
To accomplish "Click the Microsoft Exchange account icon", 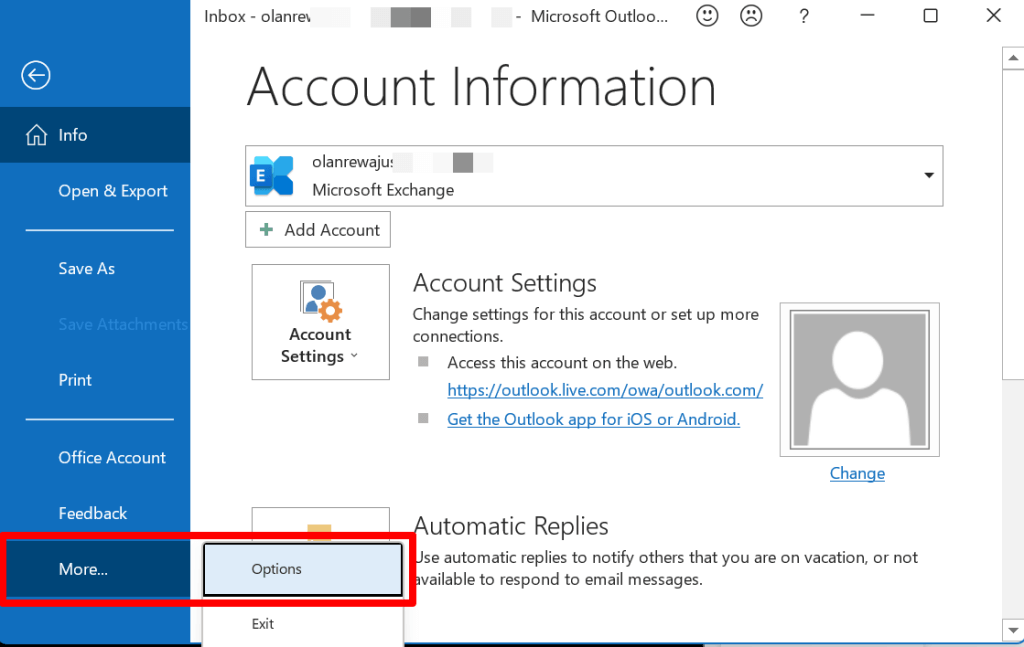I will point(273,176).
